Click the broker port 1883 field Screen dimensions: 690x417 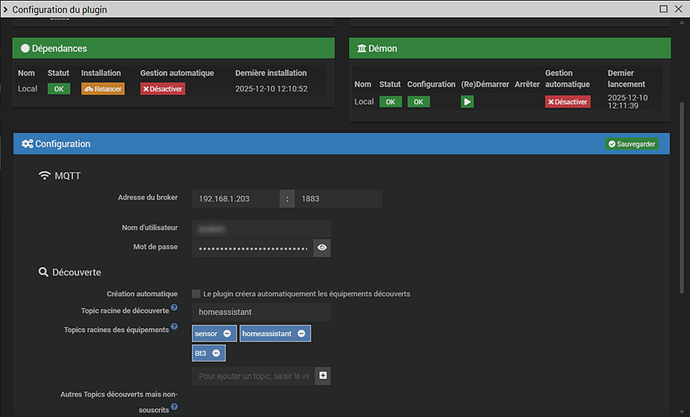338,199
